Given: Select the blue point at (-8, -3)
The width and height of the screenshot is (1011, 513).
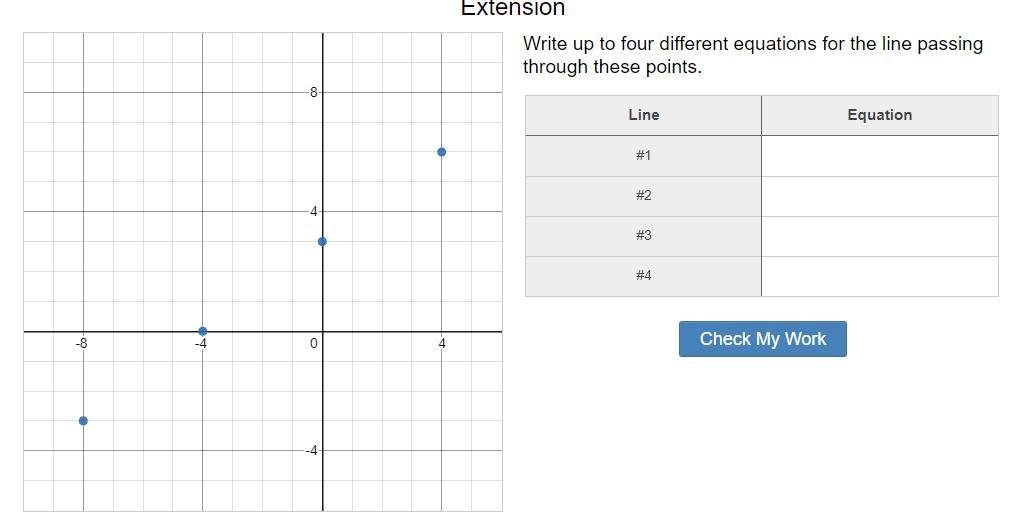Looking at the screenshot, I should [x=83, y=421].
